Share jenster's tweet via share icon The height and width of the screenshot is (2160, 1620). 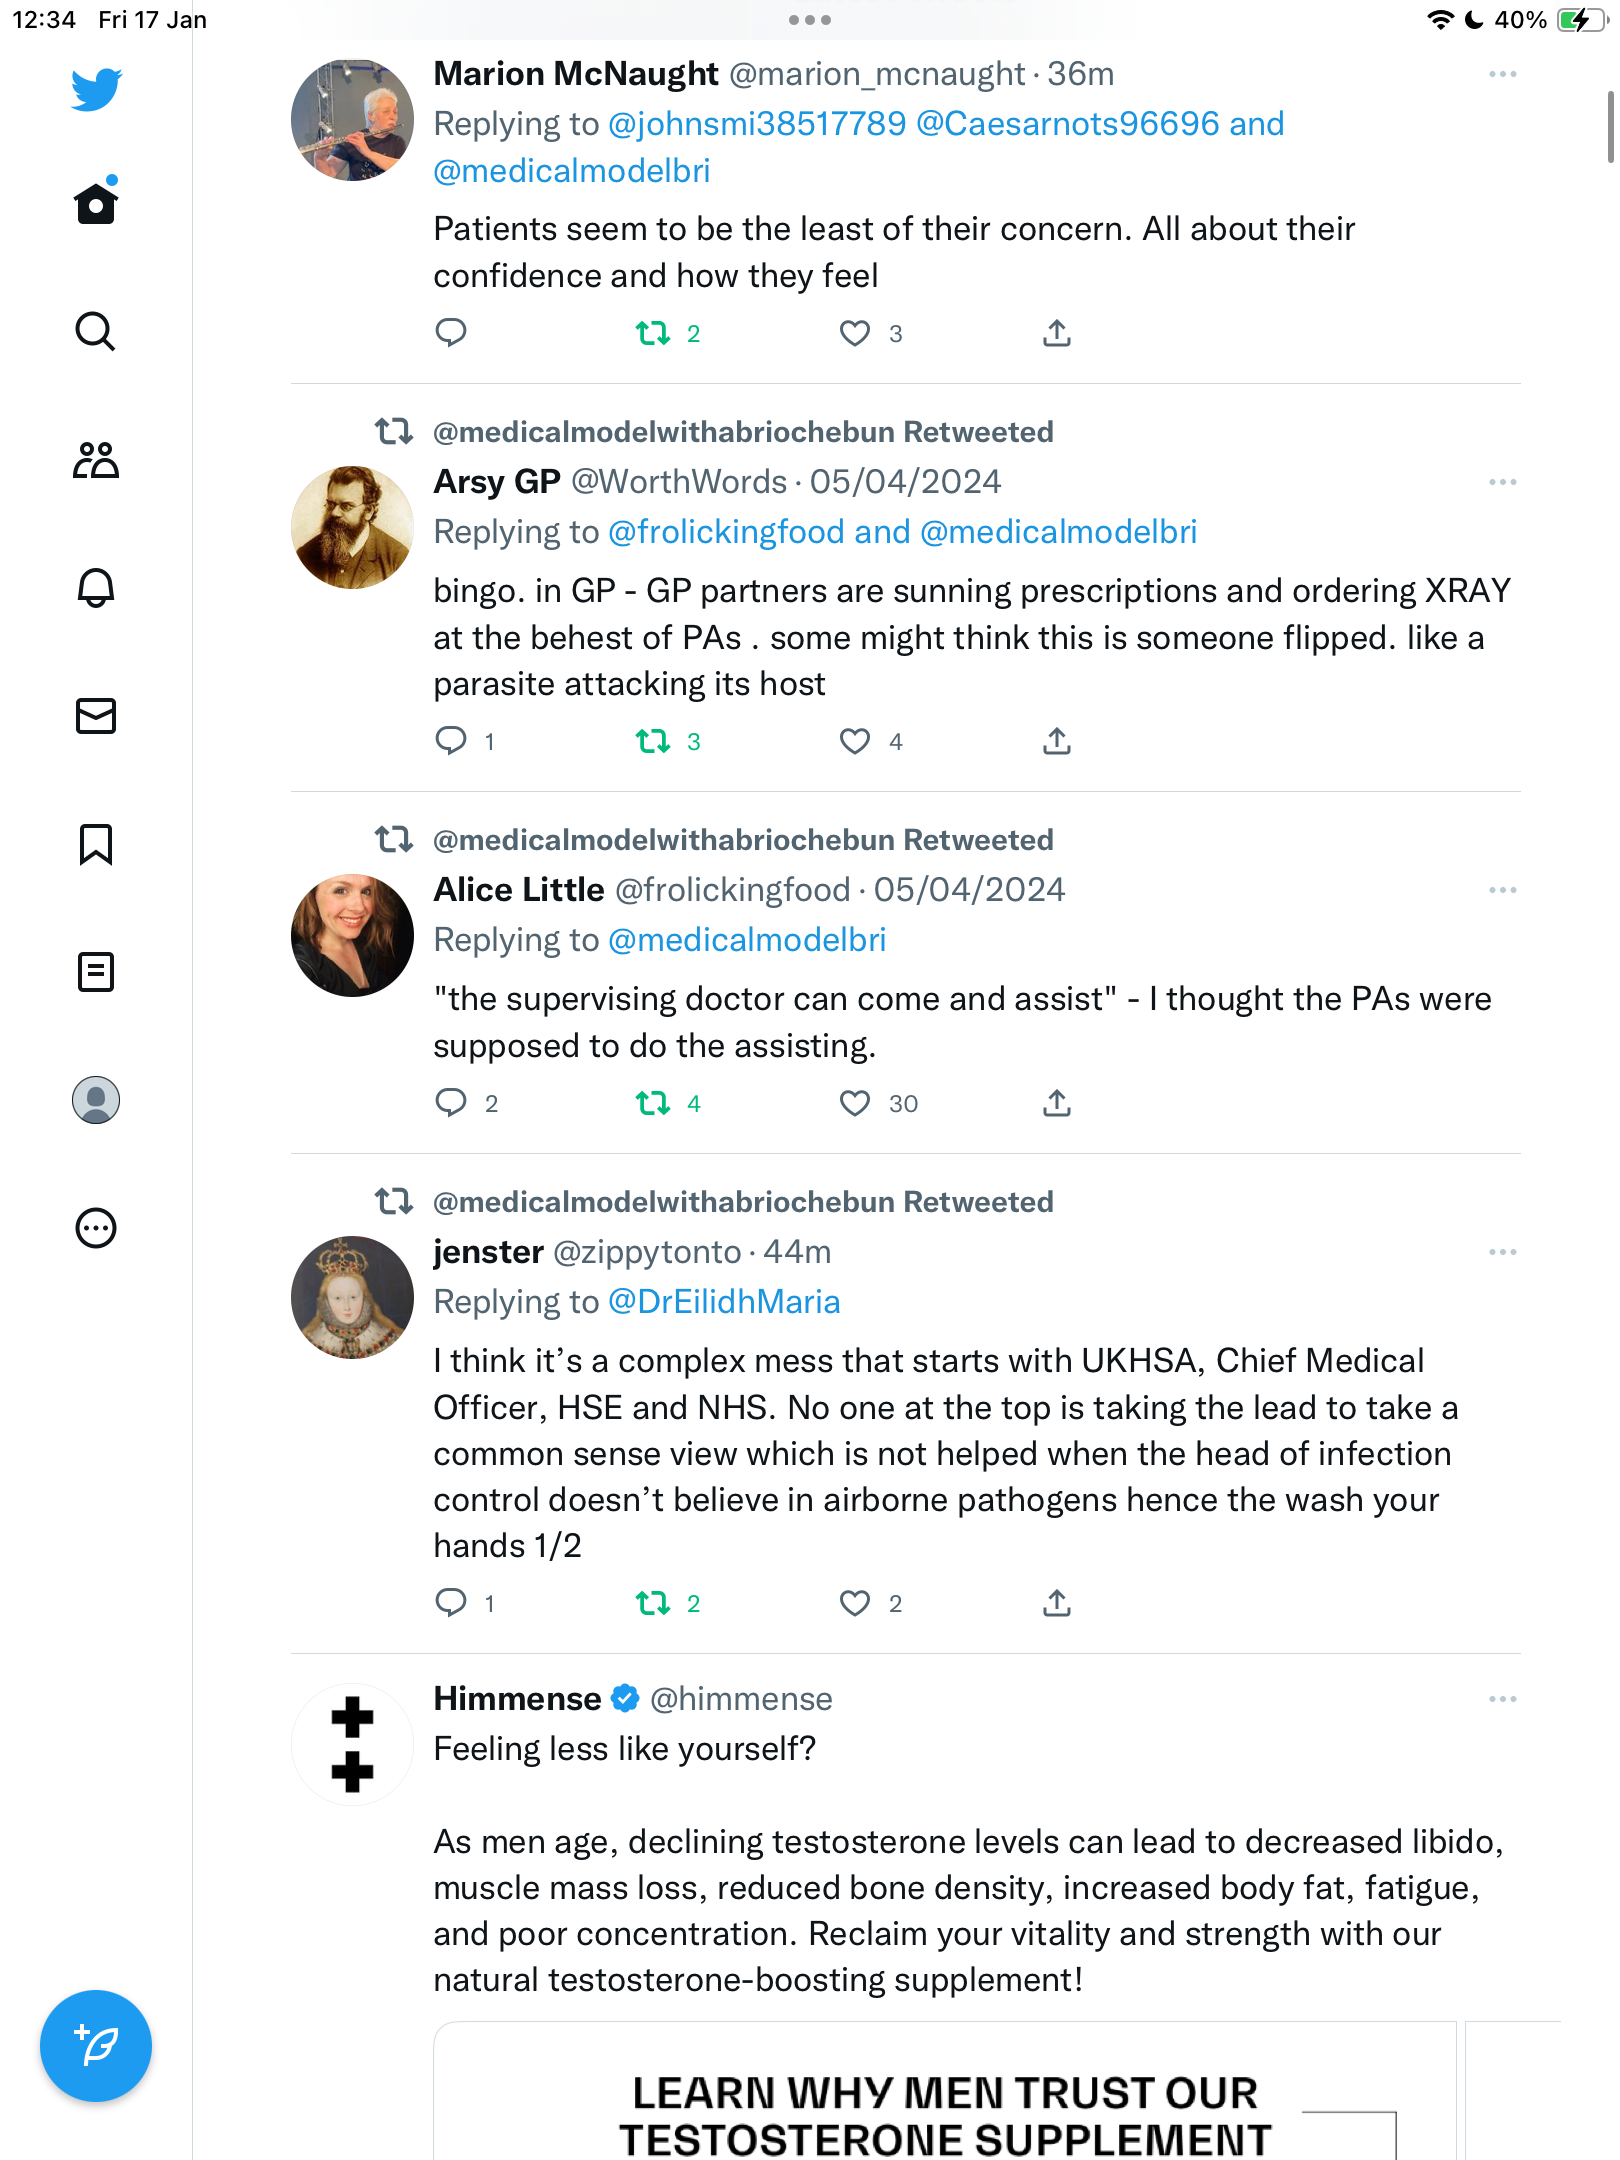[x=1057, y=1603]
